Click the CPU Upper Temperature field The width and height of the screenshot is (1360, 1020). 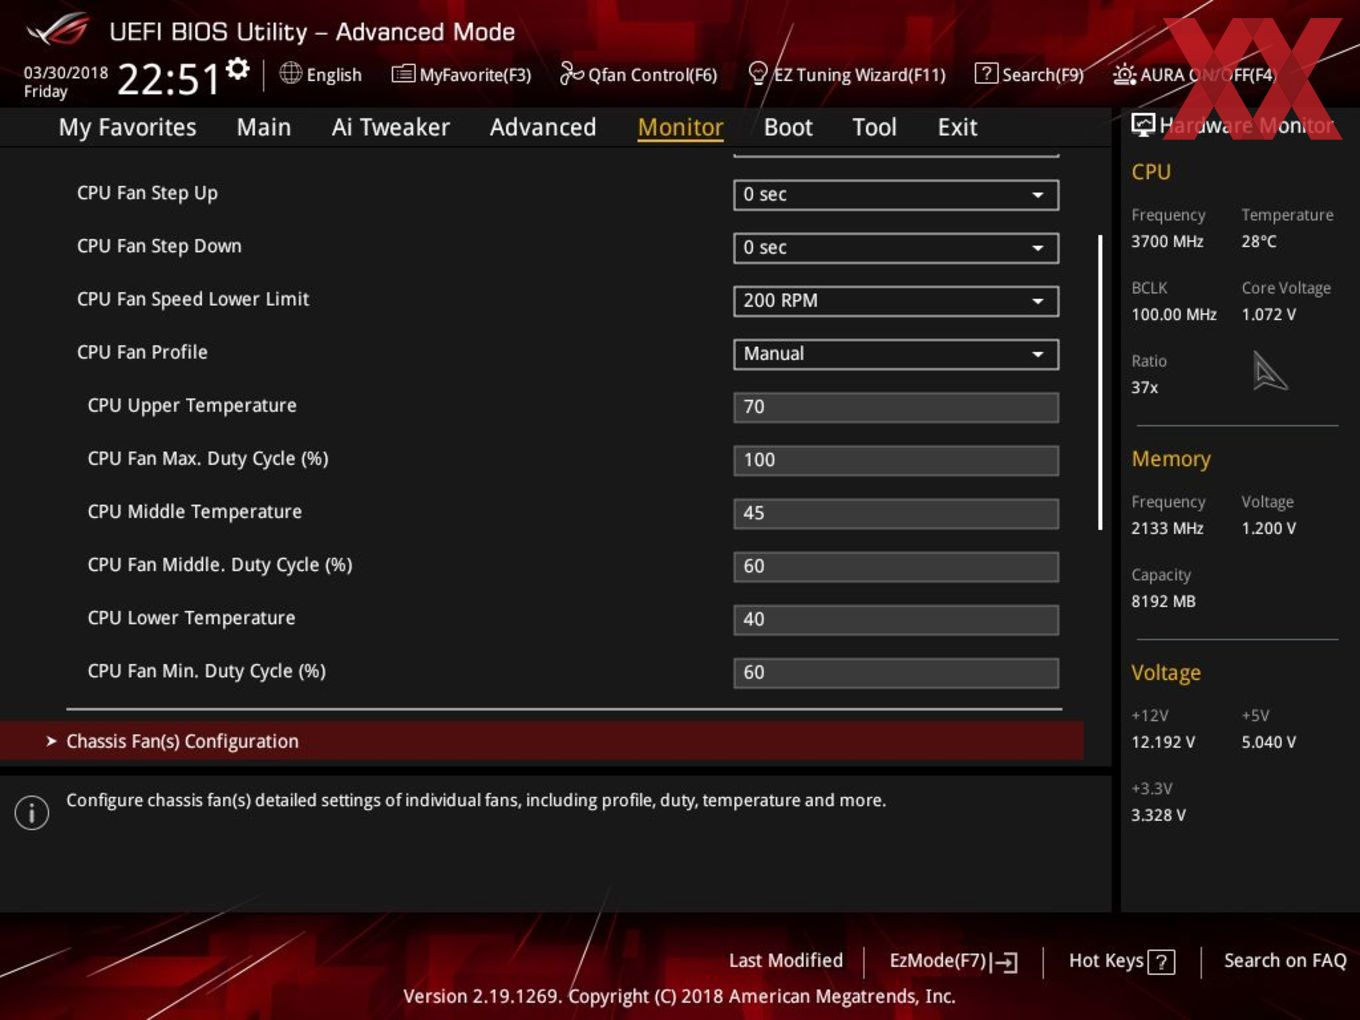[x=896, y=407]
